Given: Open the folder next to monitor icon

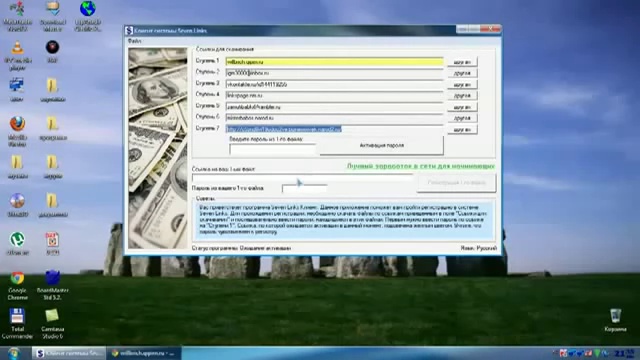Looking at the screenshot, I should pos(52,90).
